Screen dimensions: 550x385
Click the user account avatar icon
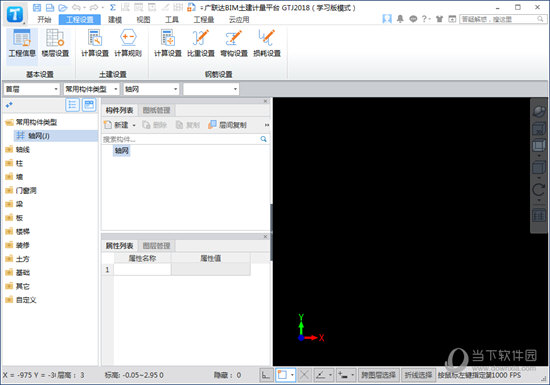387,19
